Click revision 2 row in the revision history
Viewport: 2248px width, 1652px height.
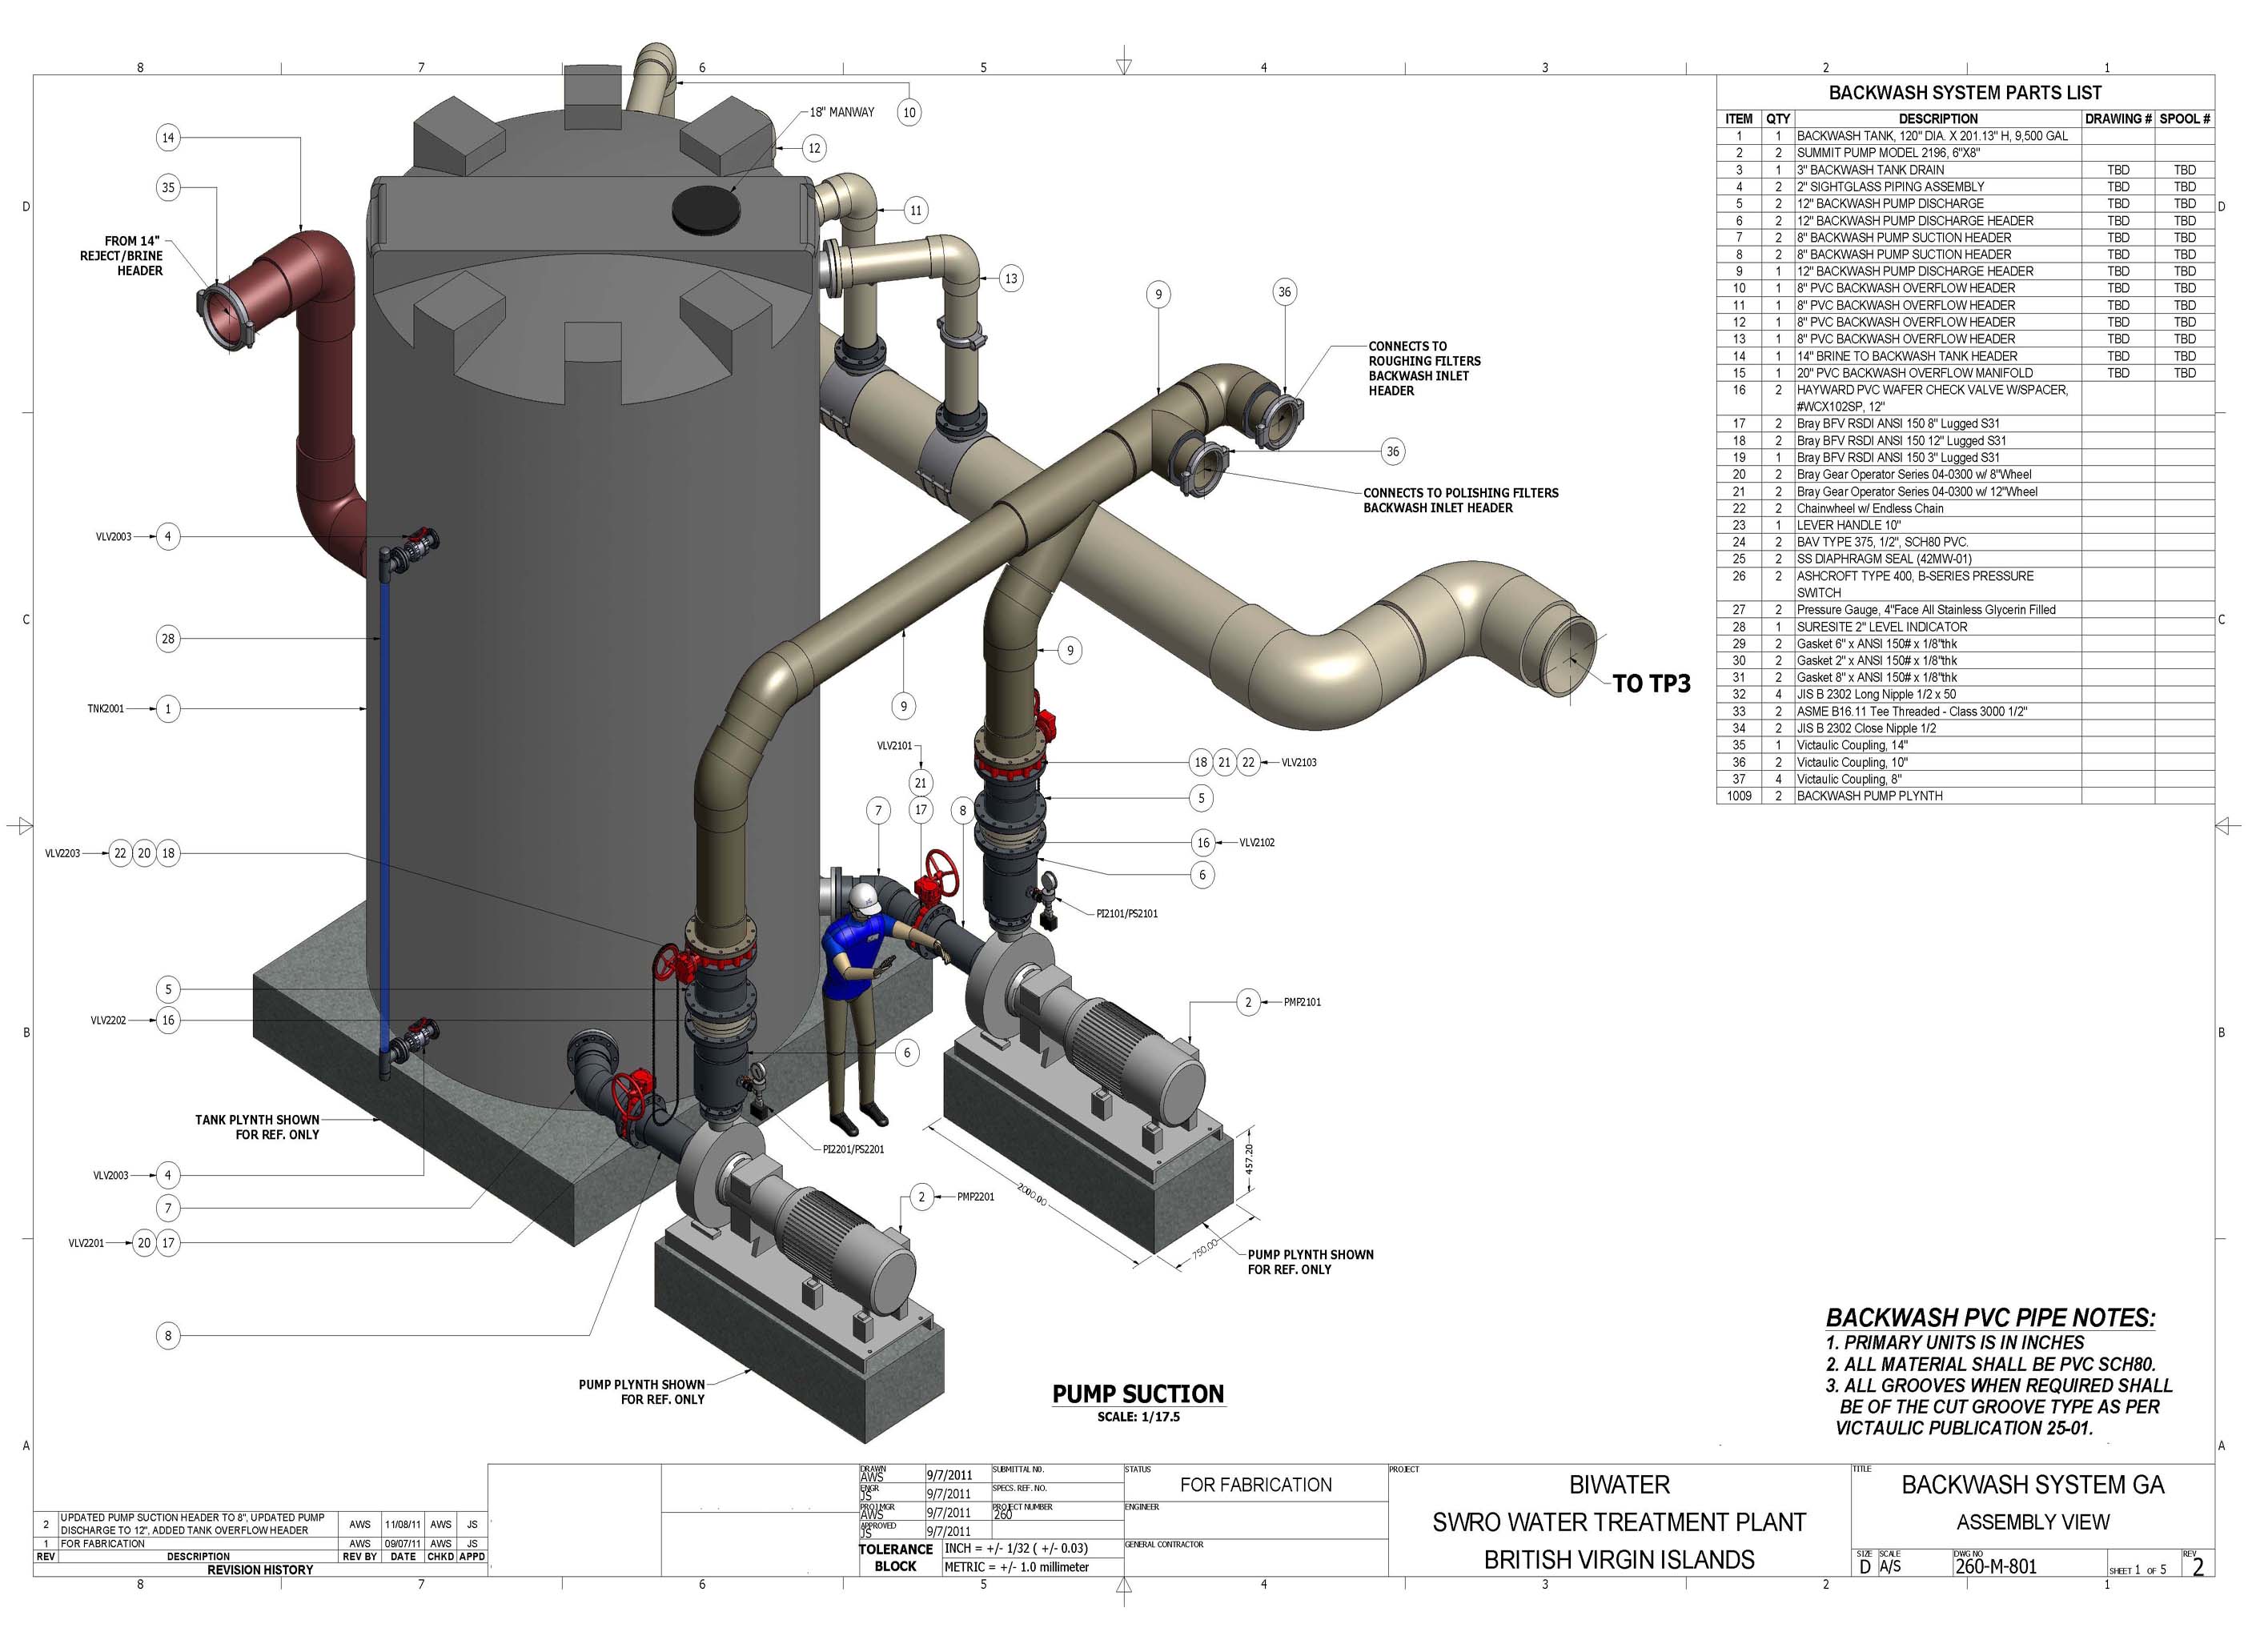(260, 1524)
